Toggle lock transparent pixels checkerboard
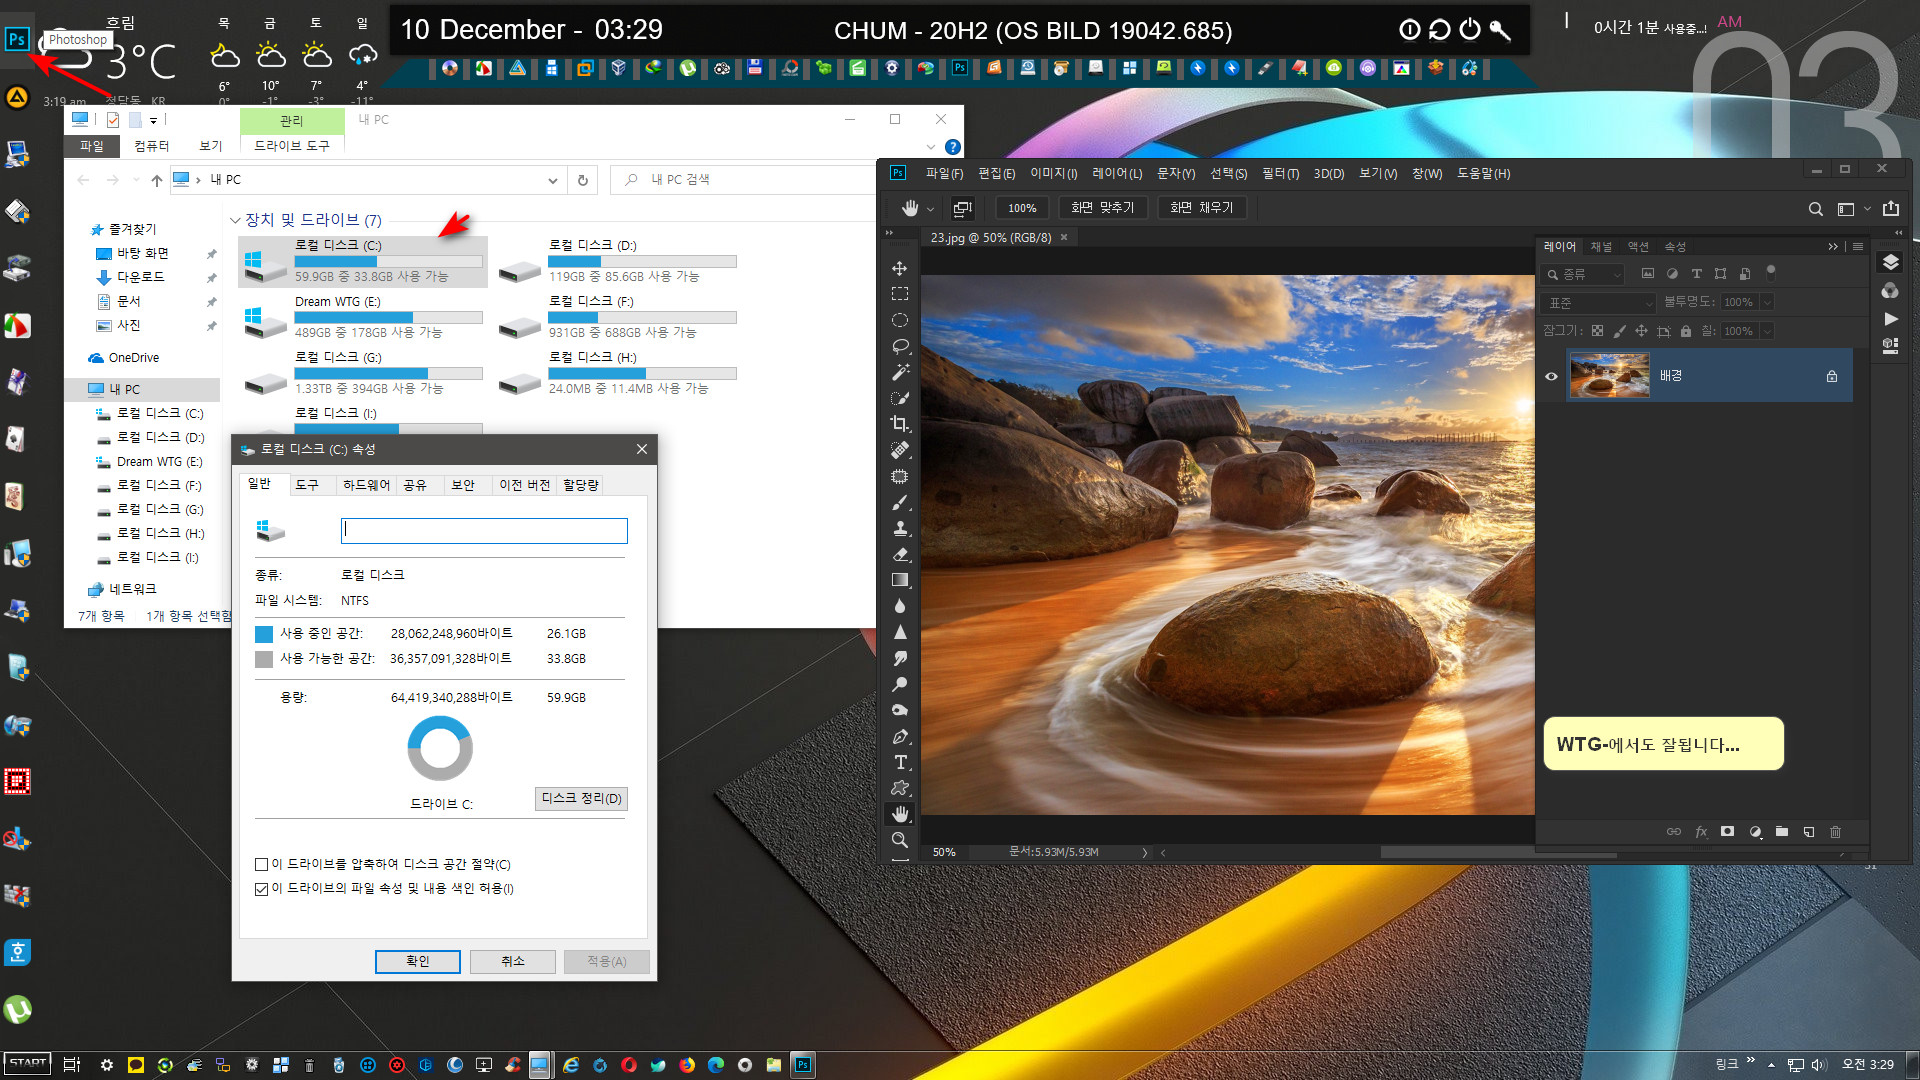This screenshot has height=1080, width=1920. point(1597,331)
